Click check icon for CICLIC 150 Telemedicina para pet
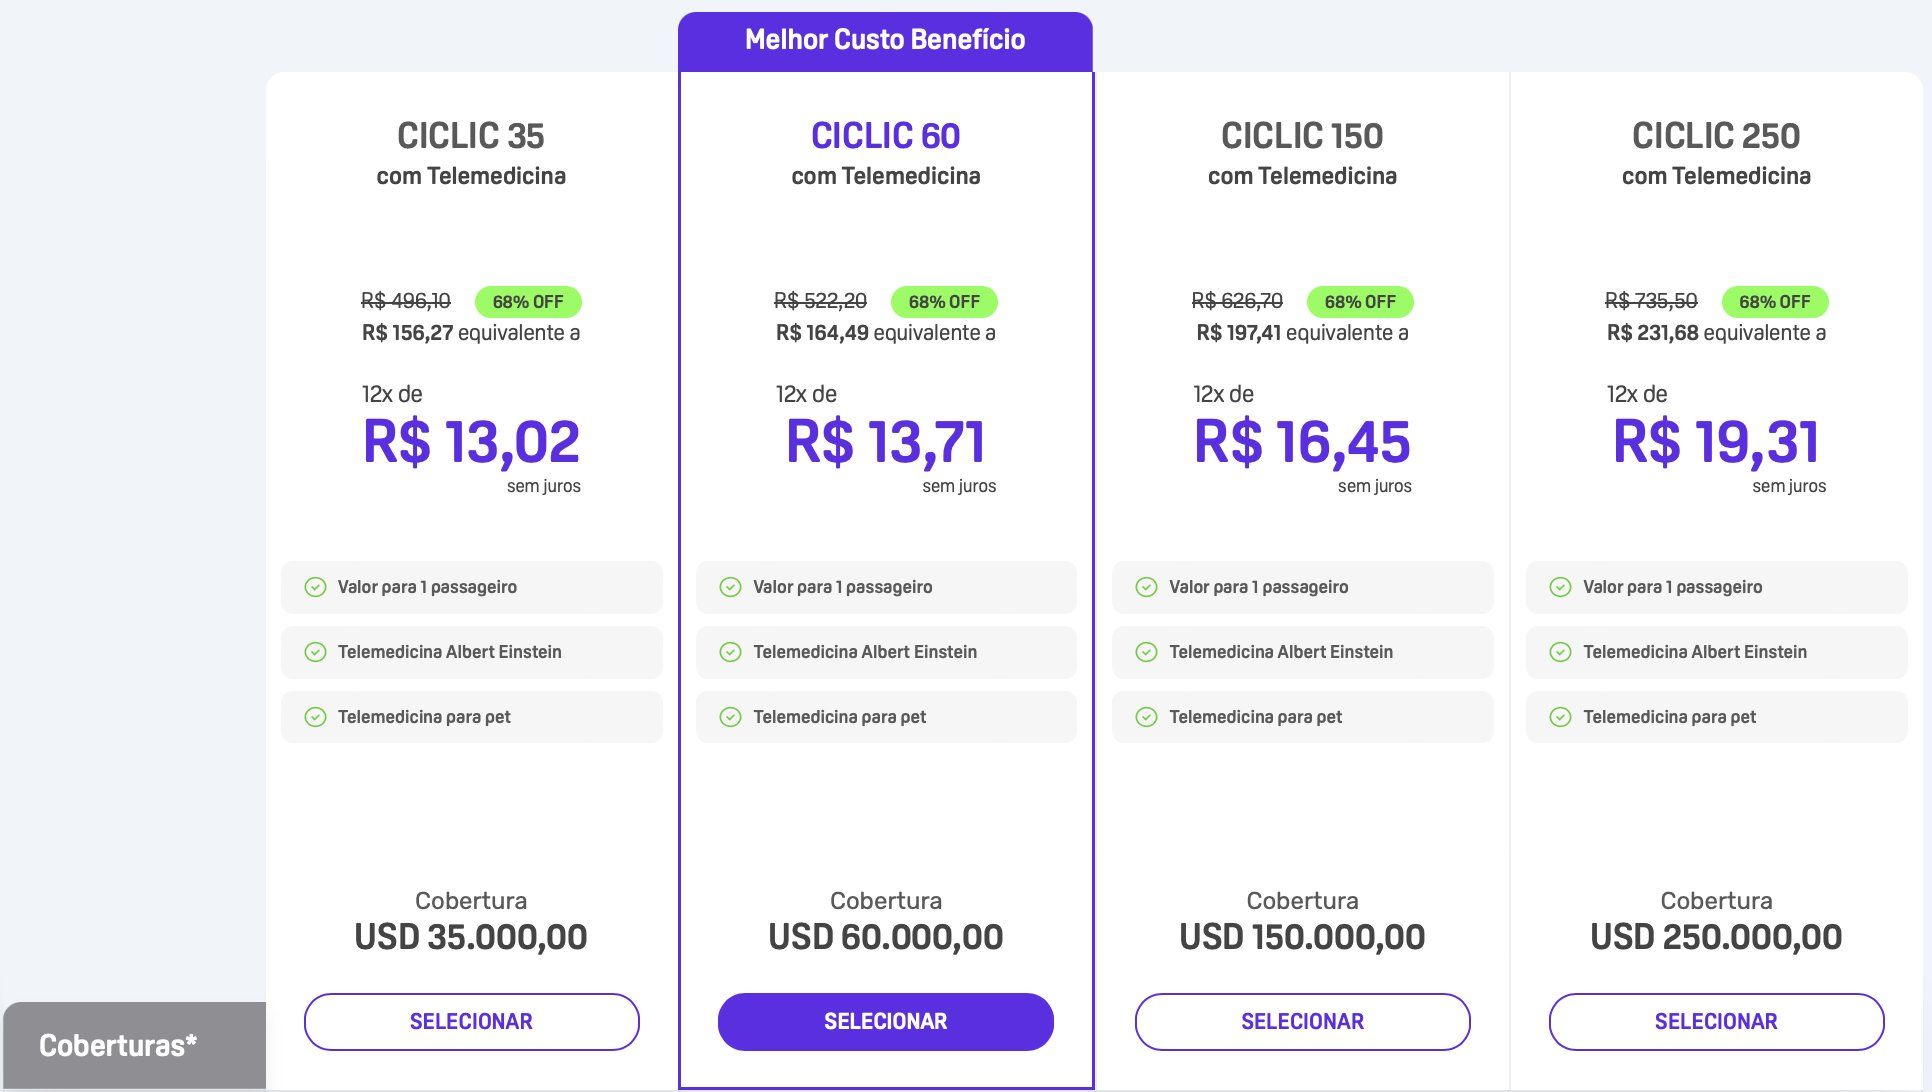Image resolution: width=1932 pixels, height=1092 pixels. [1146, 717]
